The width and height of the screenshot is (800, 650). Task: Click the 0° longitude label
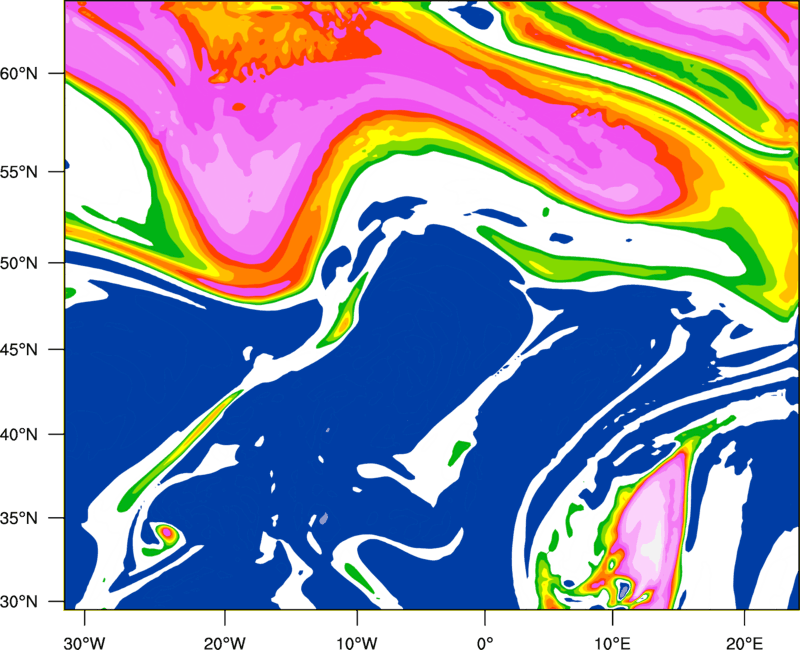pyautogui.click(x=485, y=643)
